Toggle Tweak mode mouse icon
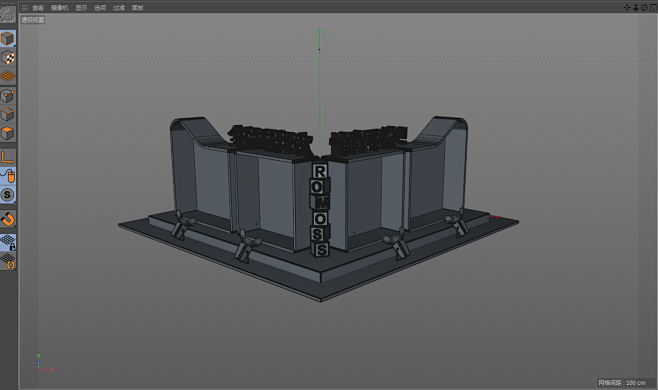This screenshot has width=658, height=390. click(x=8, y=176)
